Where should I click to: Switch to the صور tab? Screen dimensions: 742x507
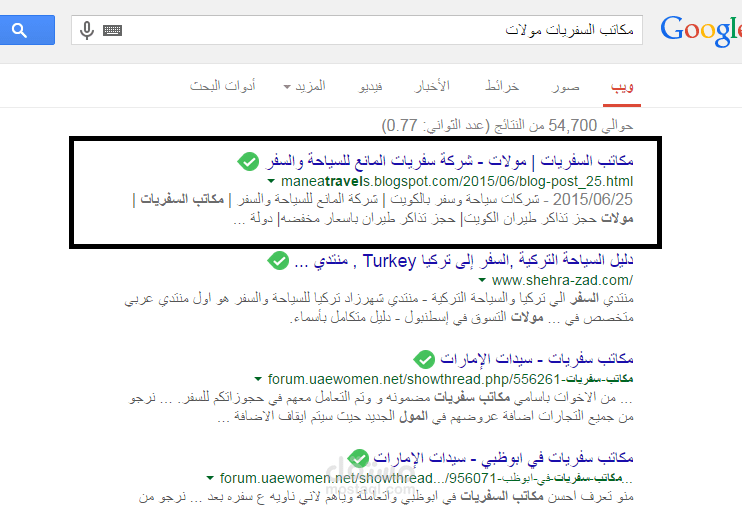[565, 87]
